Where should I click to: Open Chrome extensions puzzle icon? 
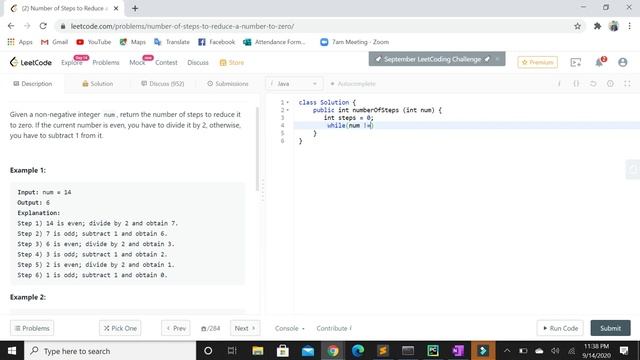point(597,26)
